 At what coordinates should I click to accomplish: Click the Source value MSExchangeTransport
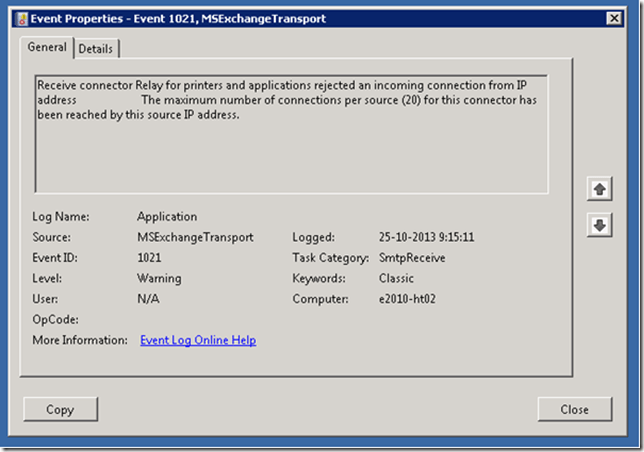click(x=195, y=237)
